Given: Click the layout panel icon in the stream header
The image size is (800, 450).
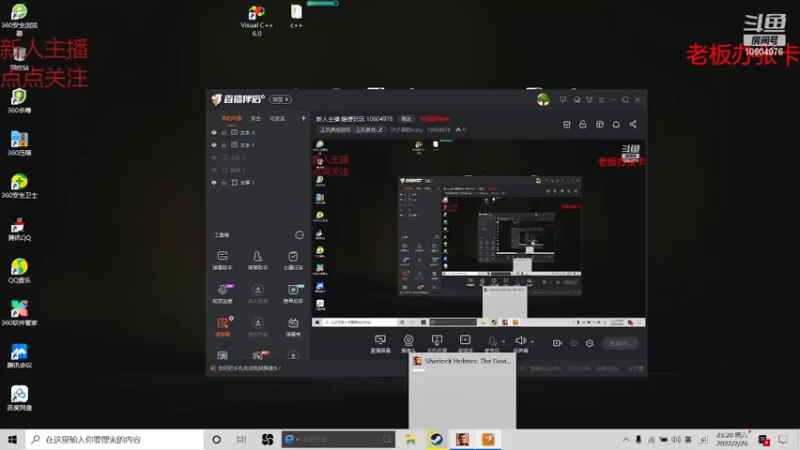Looking at the screenshot, I should tap(599, 124).
